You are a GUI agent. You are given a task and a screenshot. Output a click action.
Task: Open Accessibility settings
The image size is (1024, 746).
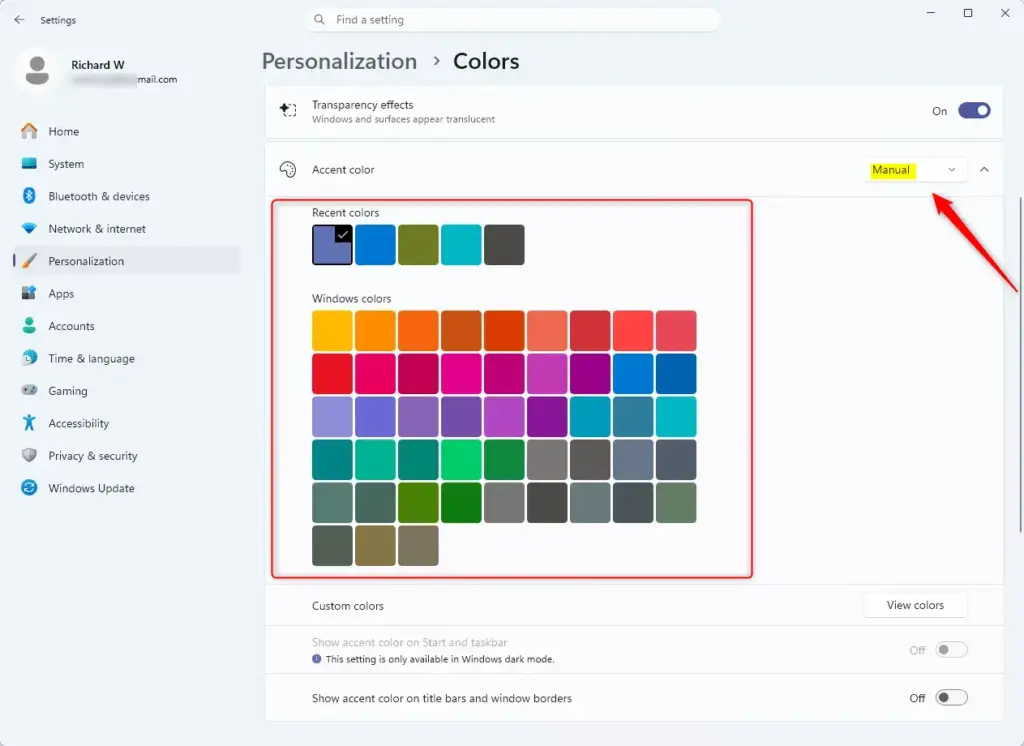tap(127, 423)
